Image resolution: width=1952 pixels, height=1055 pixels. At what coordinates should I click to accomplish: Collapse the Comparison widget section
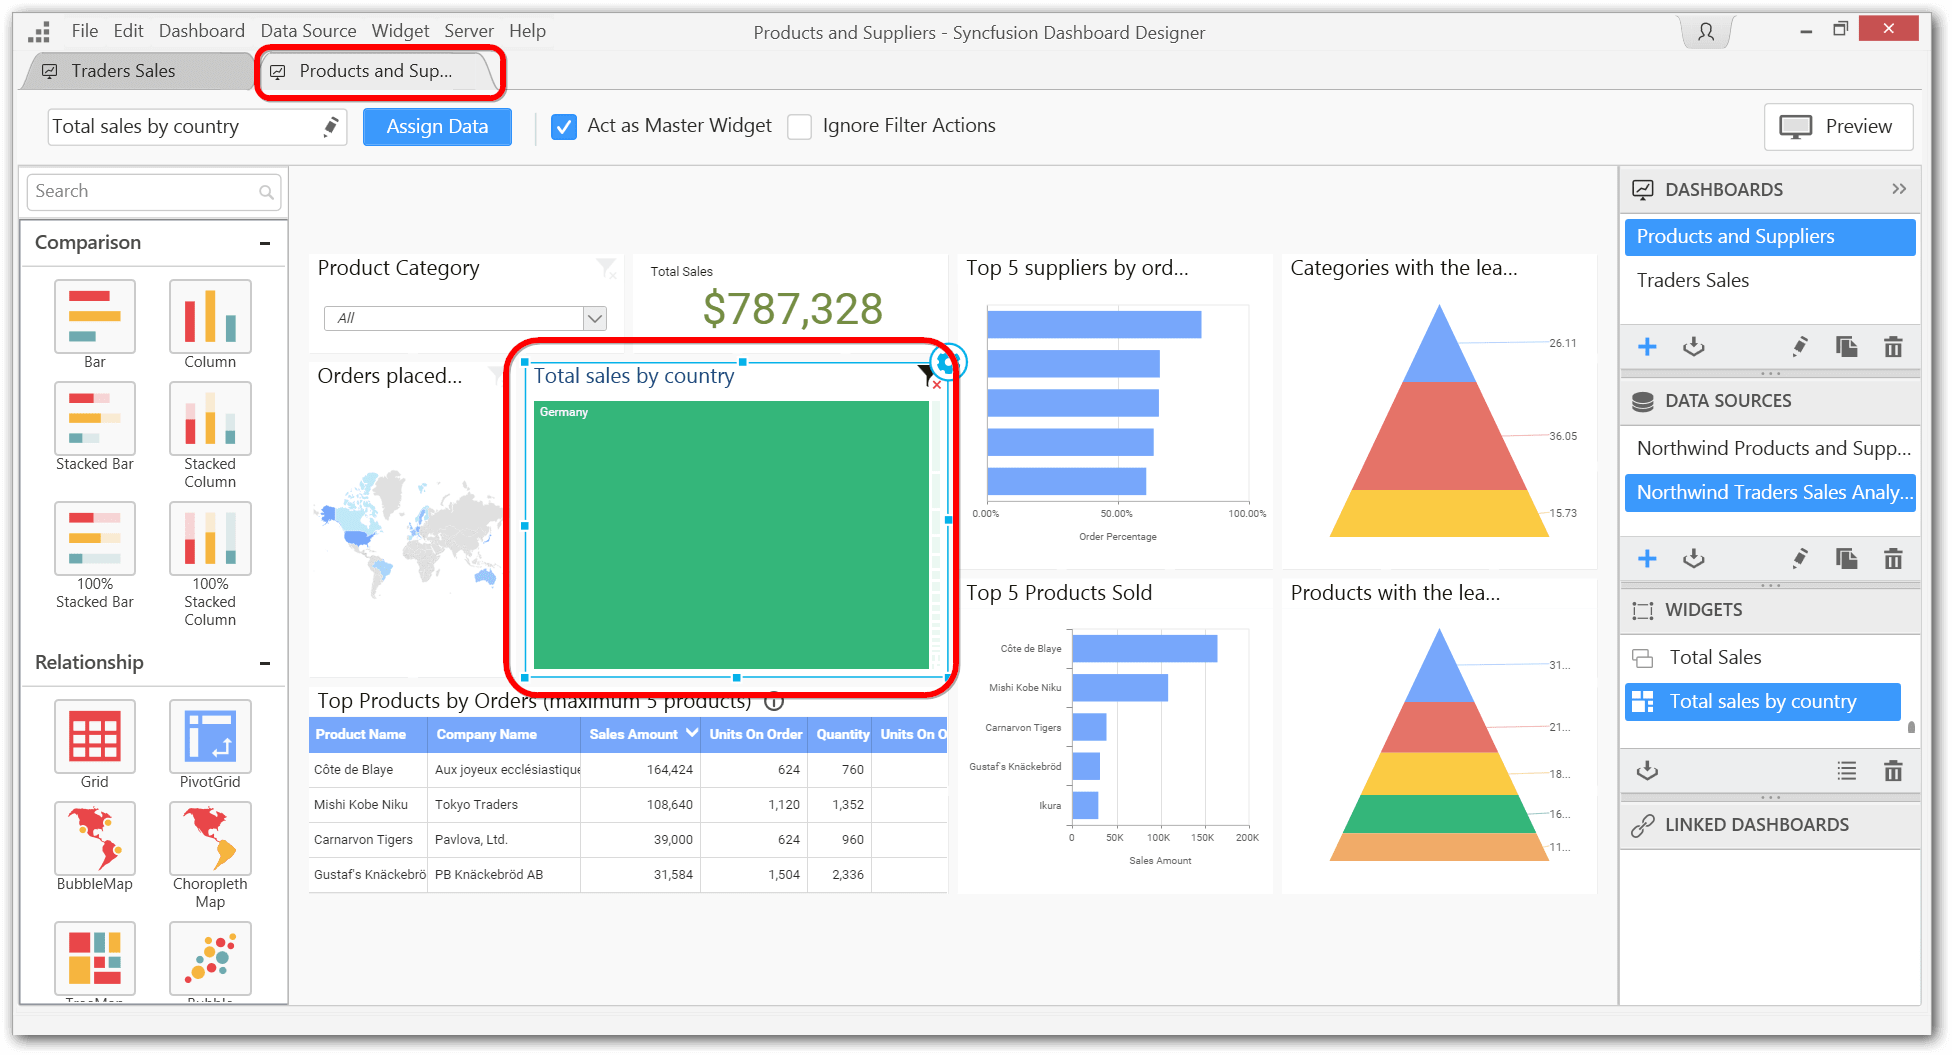click(x=265, y=243)
